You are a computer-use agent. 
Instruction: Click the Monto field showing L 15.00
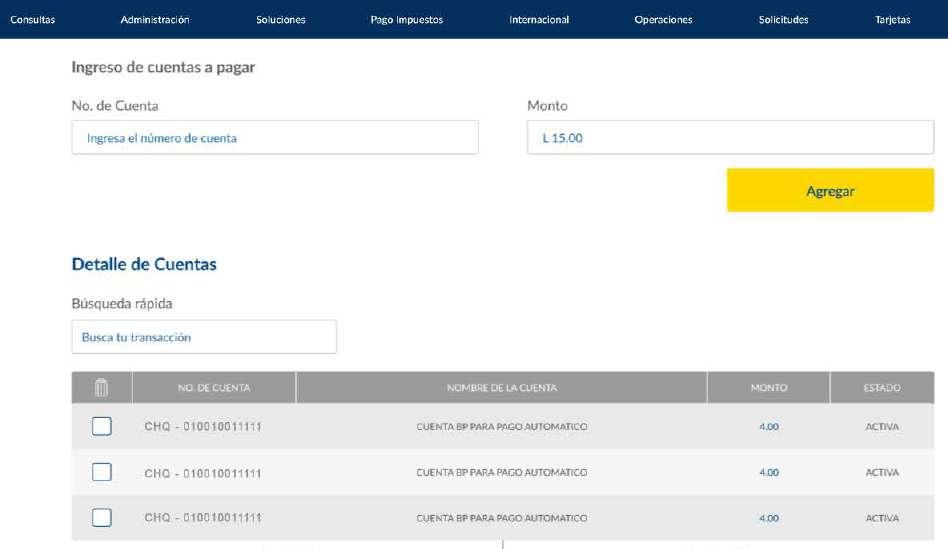(x=730, y=137)
